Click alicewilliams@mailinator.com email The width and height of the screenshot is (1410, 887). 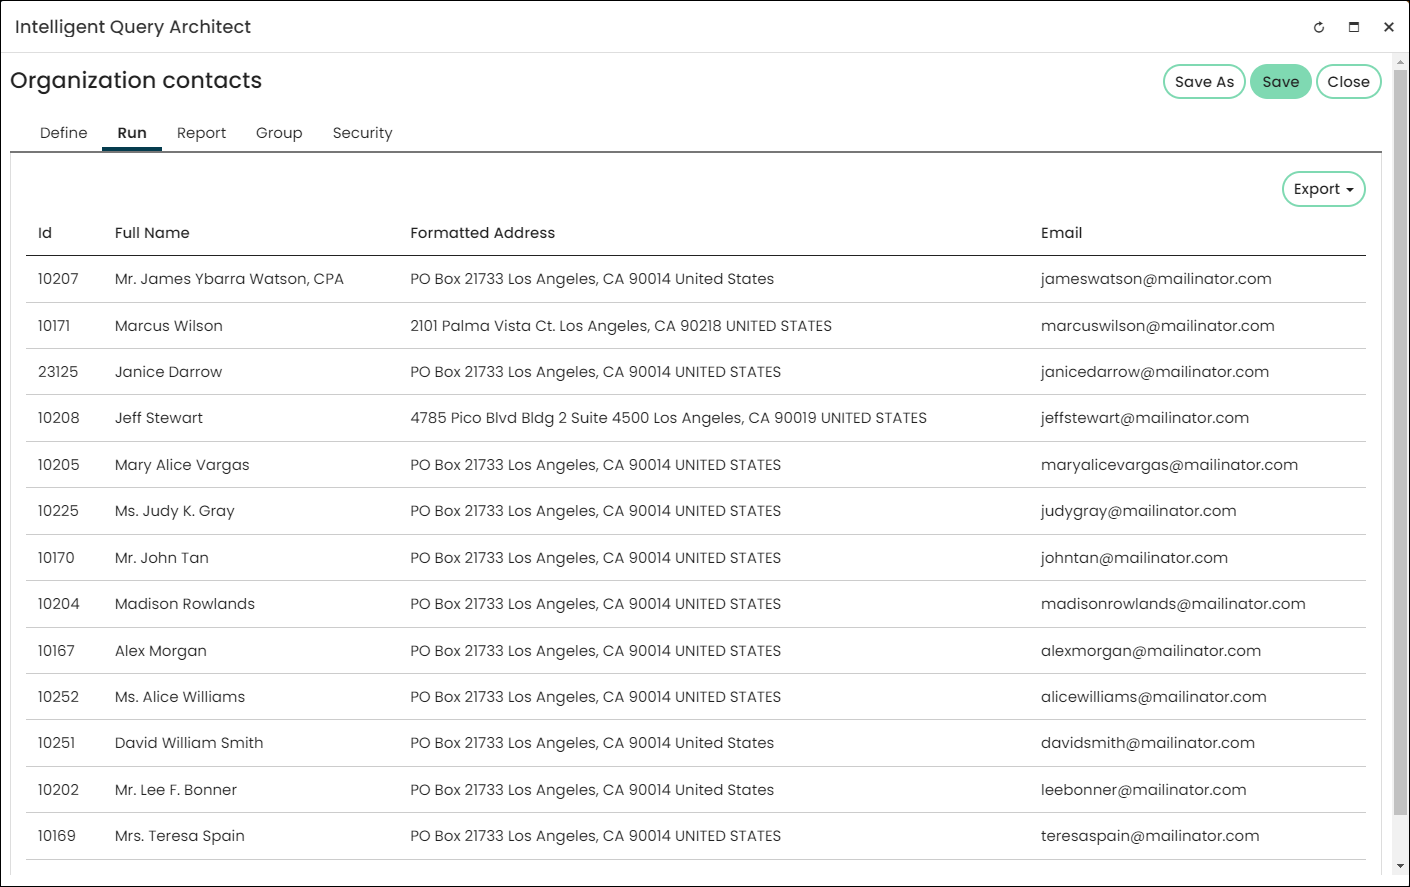pyautogui.click(x=1154, y=697)
